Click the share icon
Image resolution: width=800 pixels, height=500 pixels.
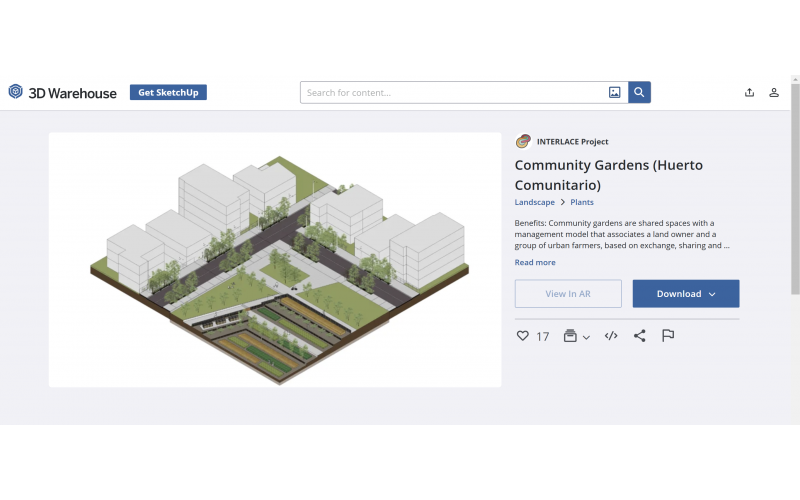pos(639,336)
